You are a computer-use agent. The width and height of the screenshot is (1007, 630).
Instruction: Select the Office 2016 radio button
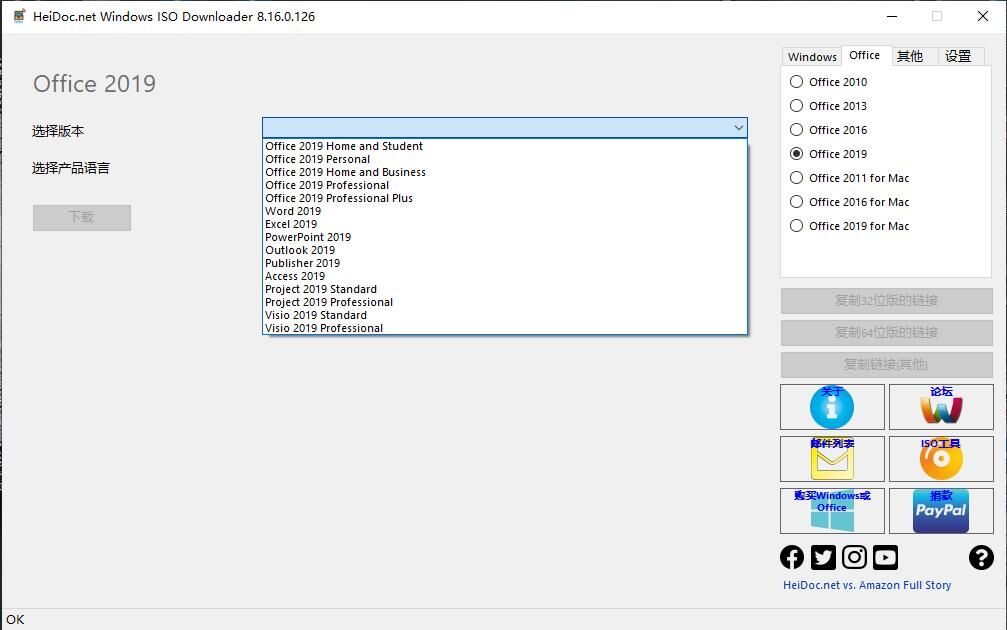point(797,130)
